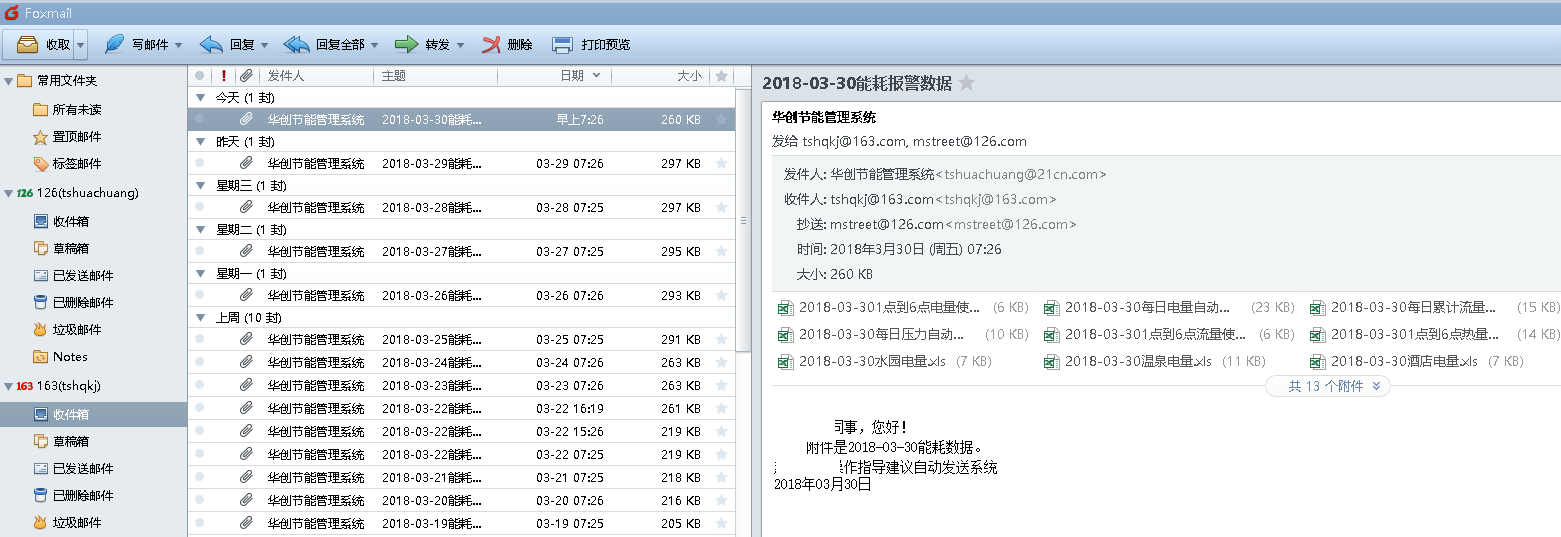
Task: Star the 03-26 07:26 email
Action: (x=721, y=295)
